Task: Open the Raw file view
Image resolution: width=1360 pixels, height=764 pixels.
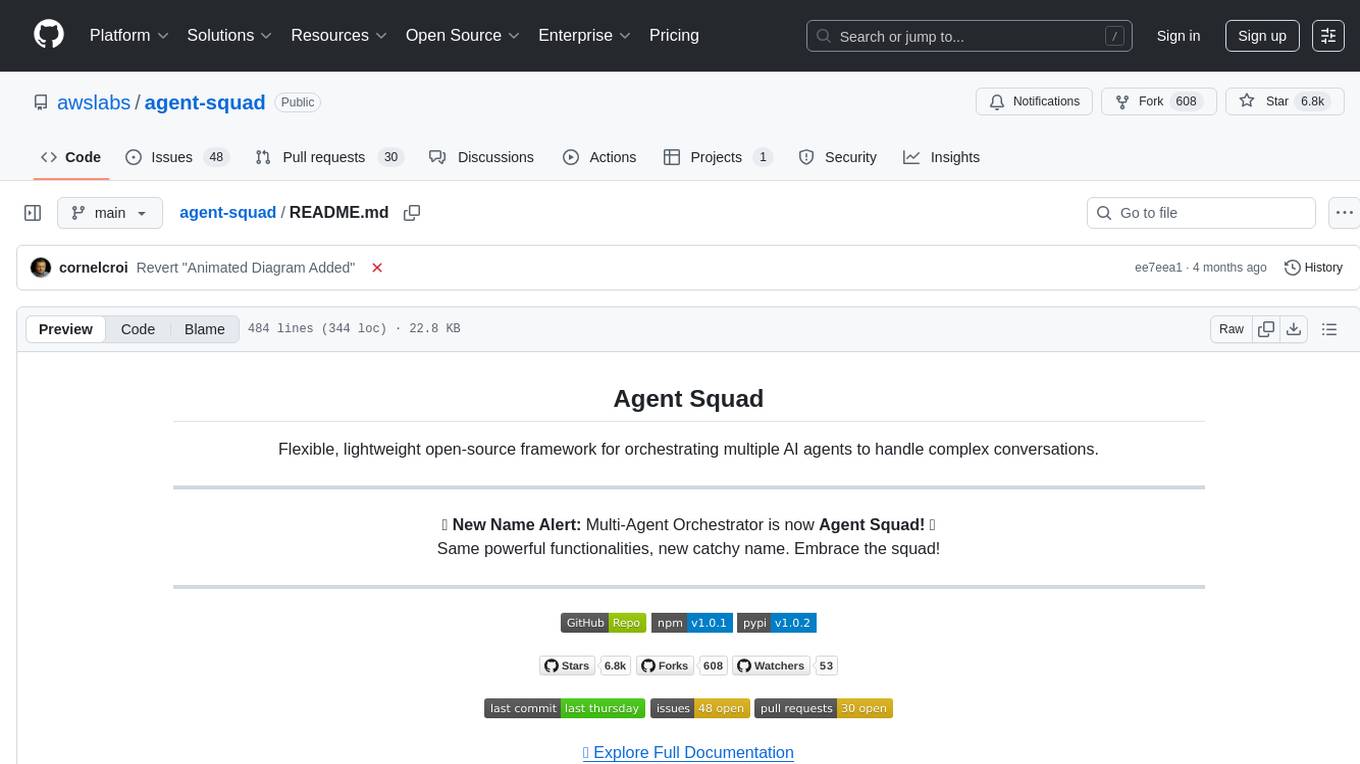Action: click(x=1231, y=329)
